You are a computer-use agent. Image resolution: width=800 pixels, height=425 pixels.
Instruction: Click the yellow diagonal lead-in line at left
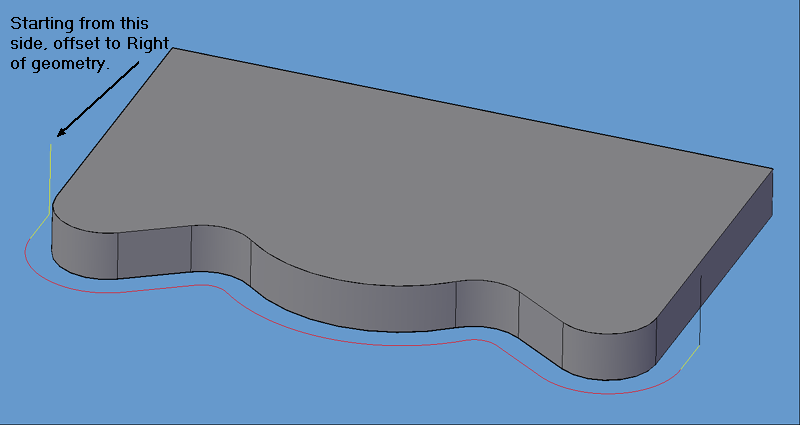39,226
